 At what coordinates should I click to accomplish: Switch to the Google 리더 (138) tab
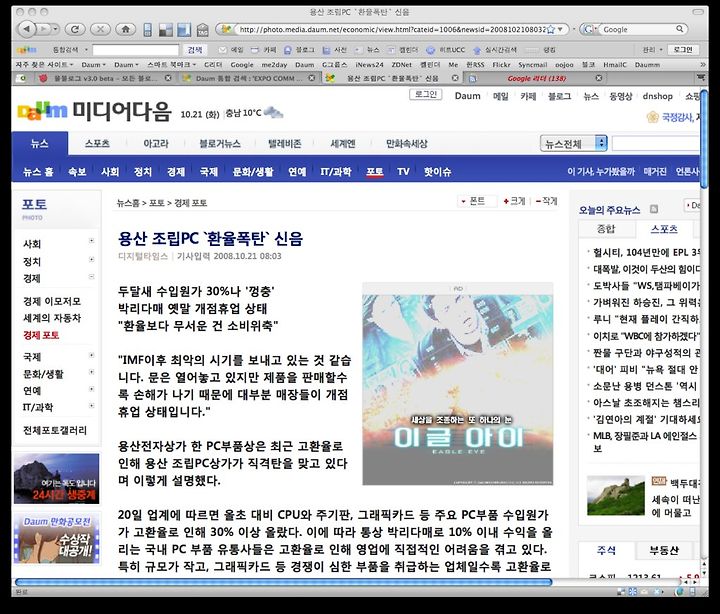point(536,79)
